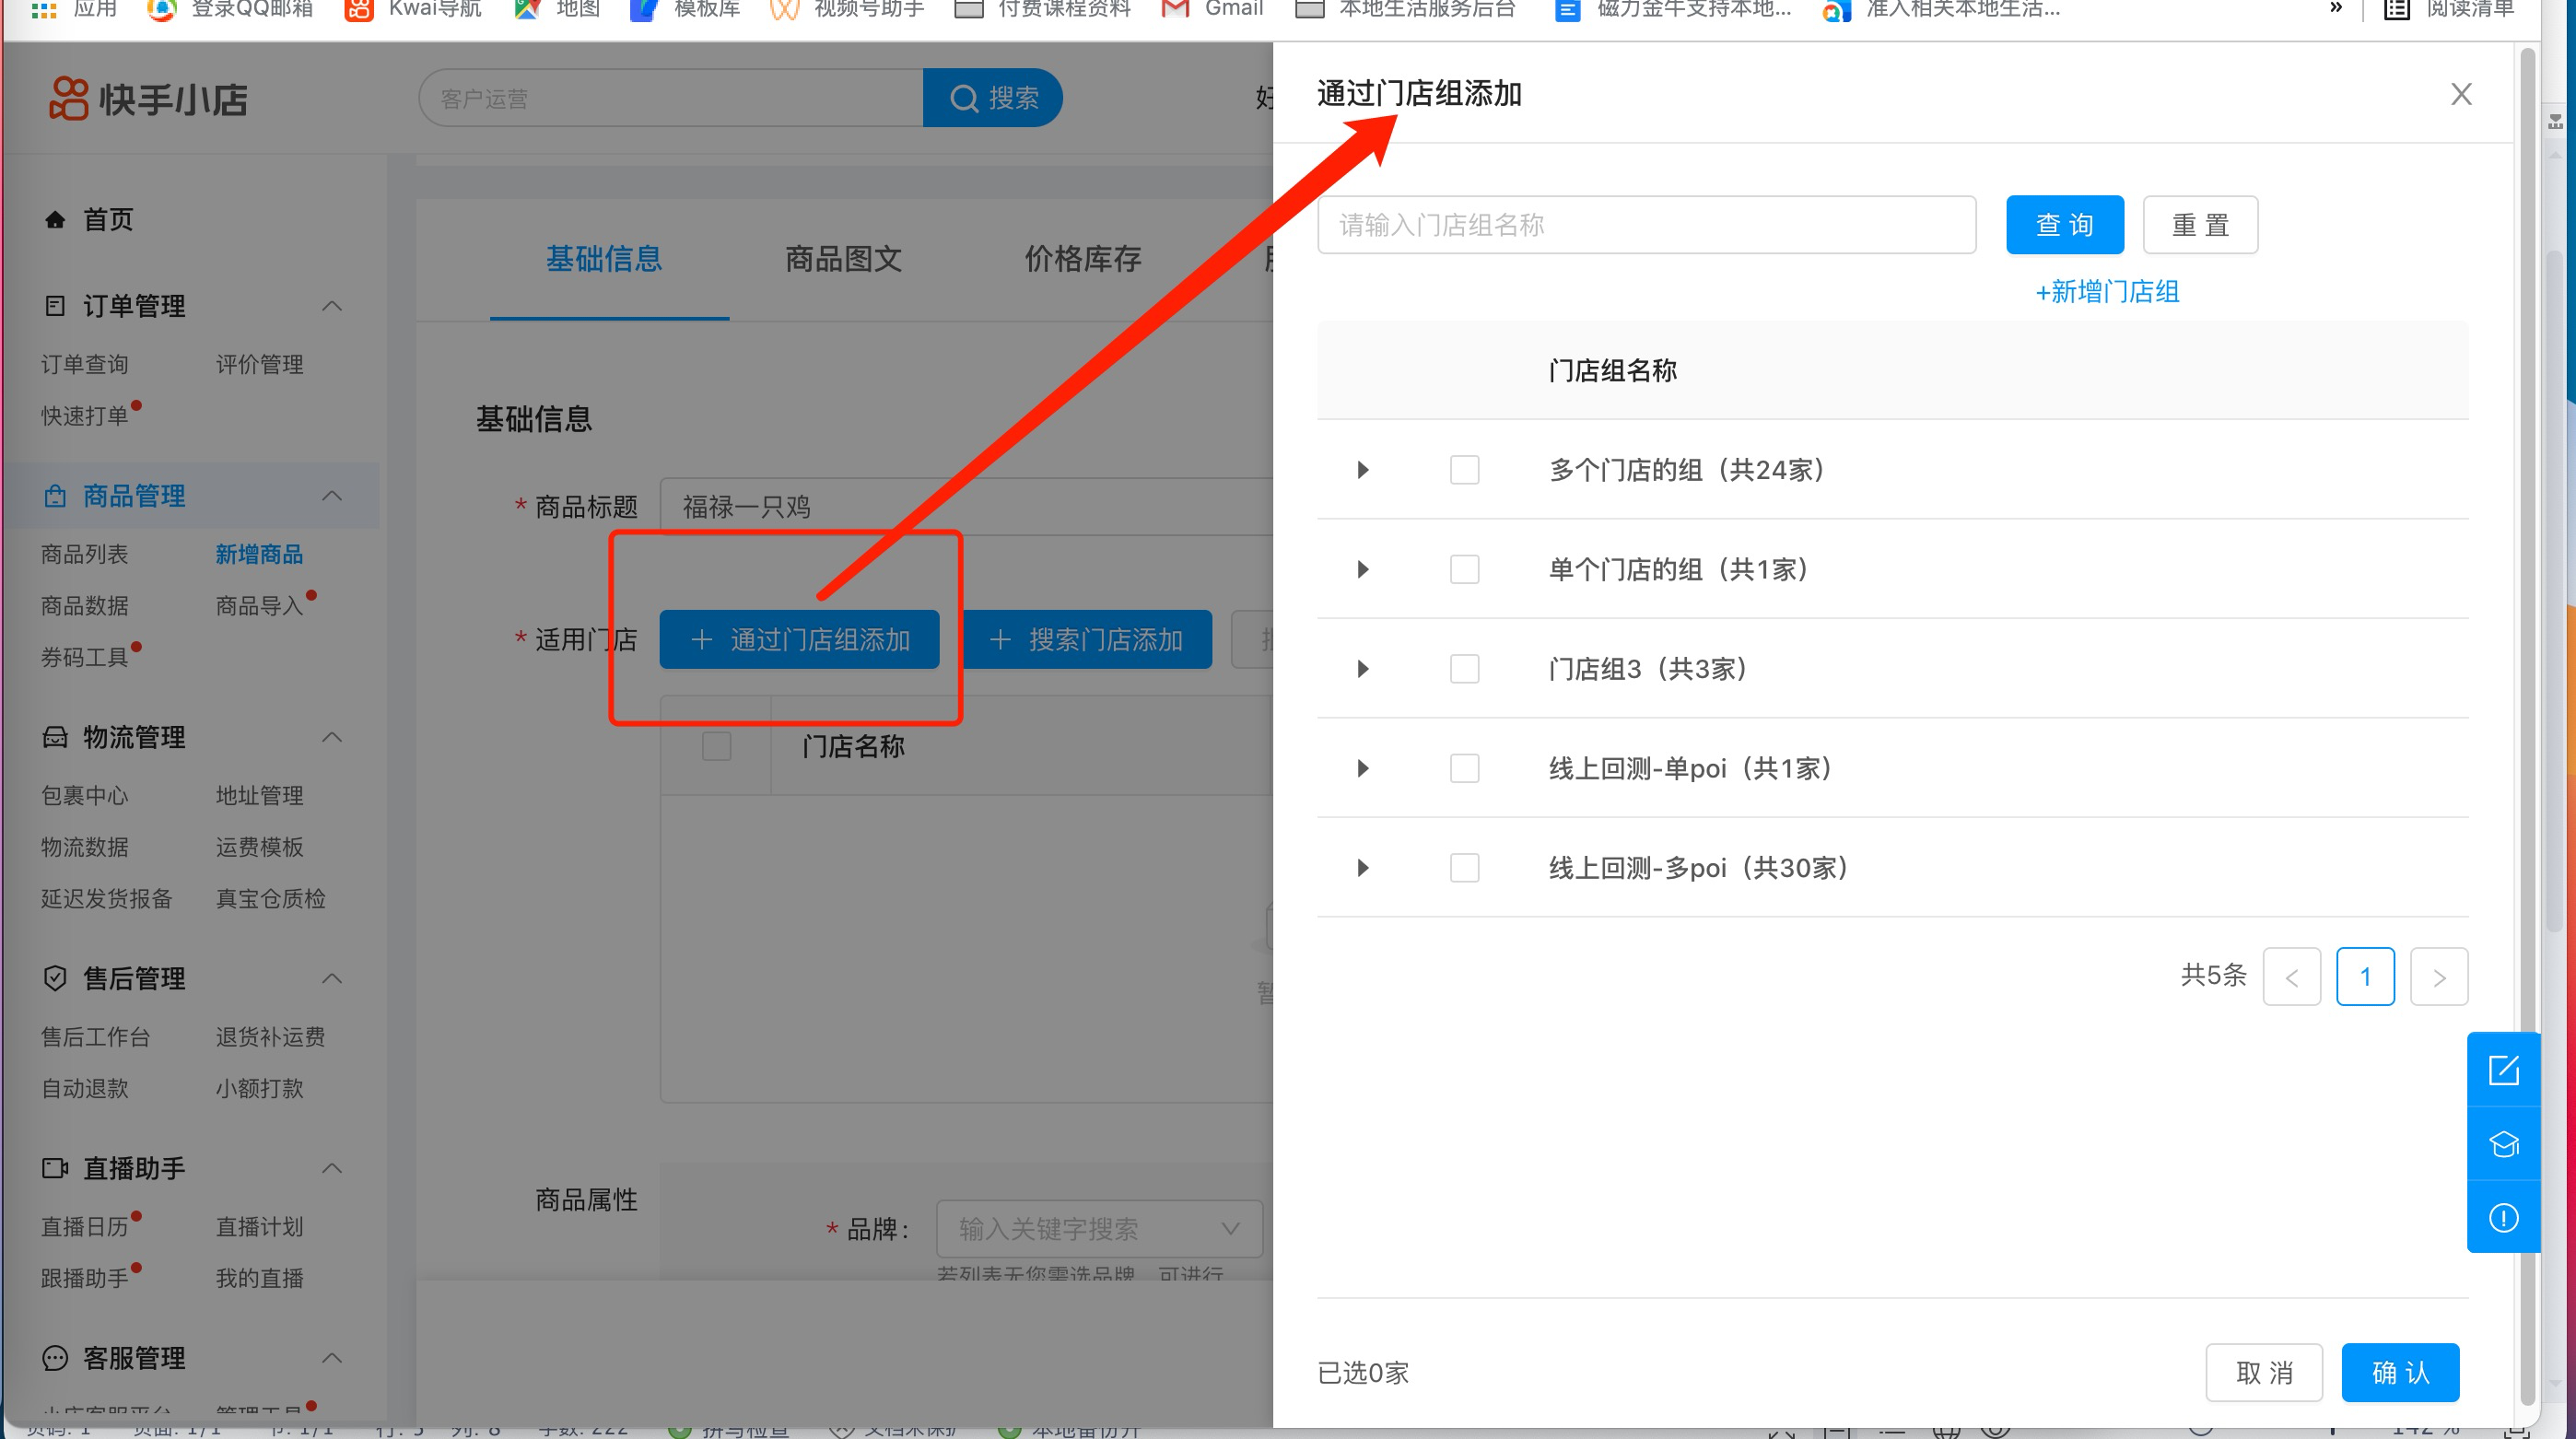Collapse the 商品管理 menu section
This screenshot has height=1439, width=2576.
tap(332, 496)
